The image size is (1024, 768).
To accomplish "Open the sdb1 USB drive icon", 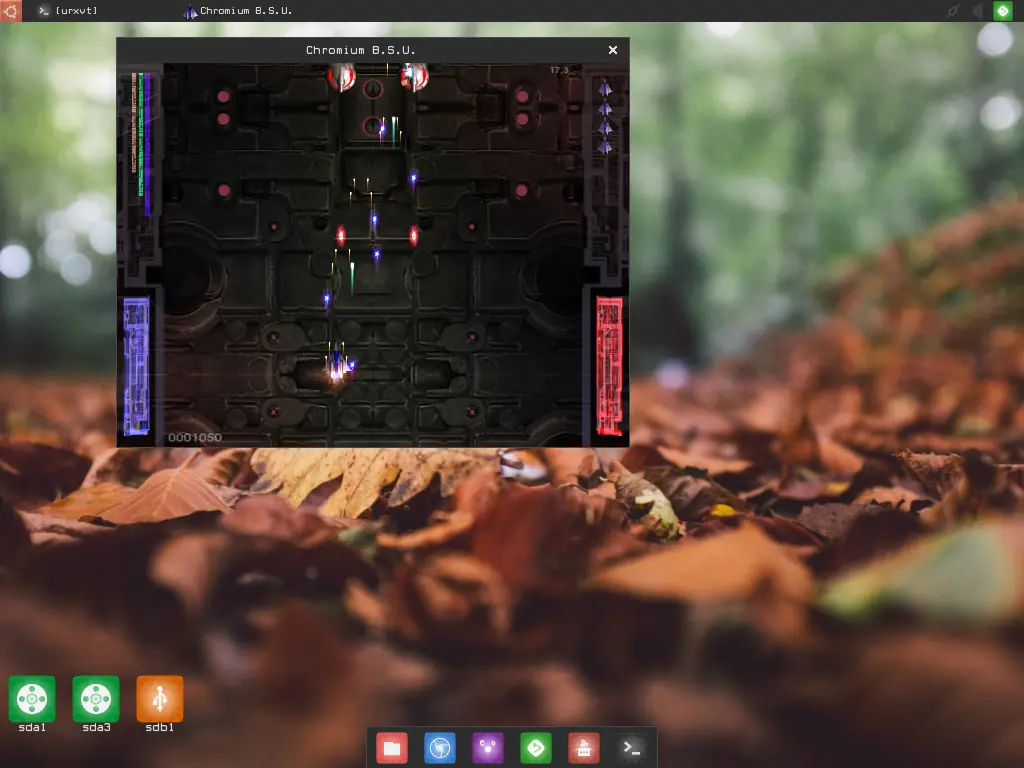I will 160,699.
